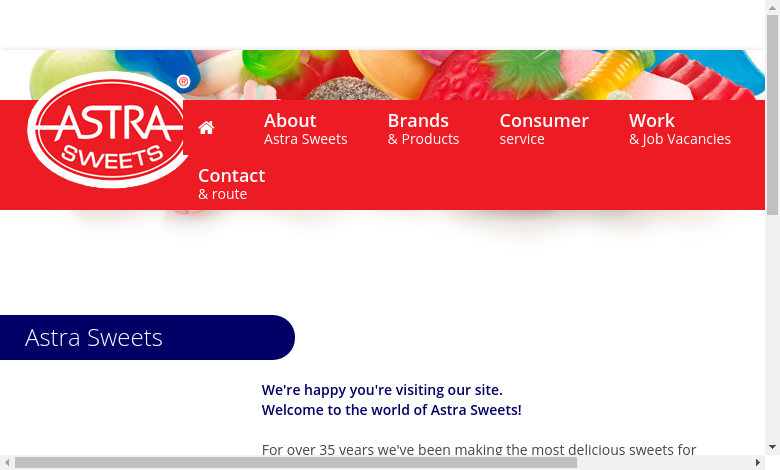Click the right arrow of the horizontal scrollbar
This screenshot has height=470, width=780.
tap(758, 463)
